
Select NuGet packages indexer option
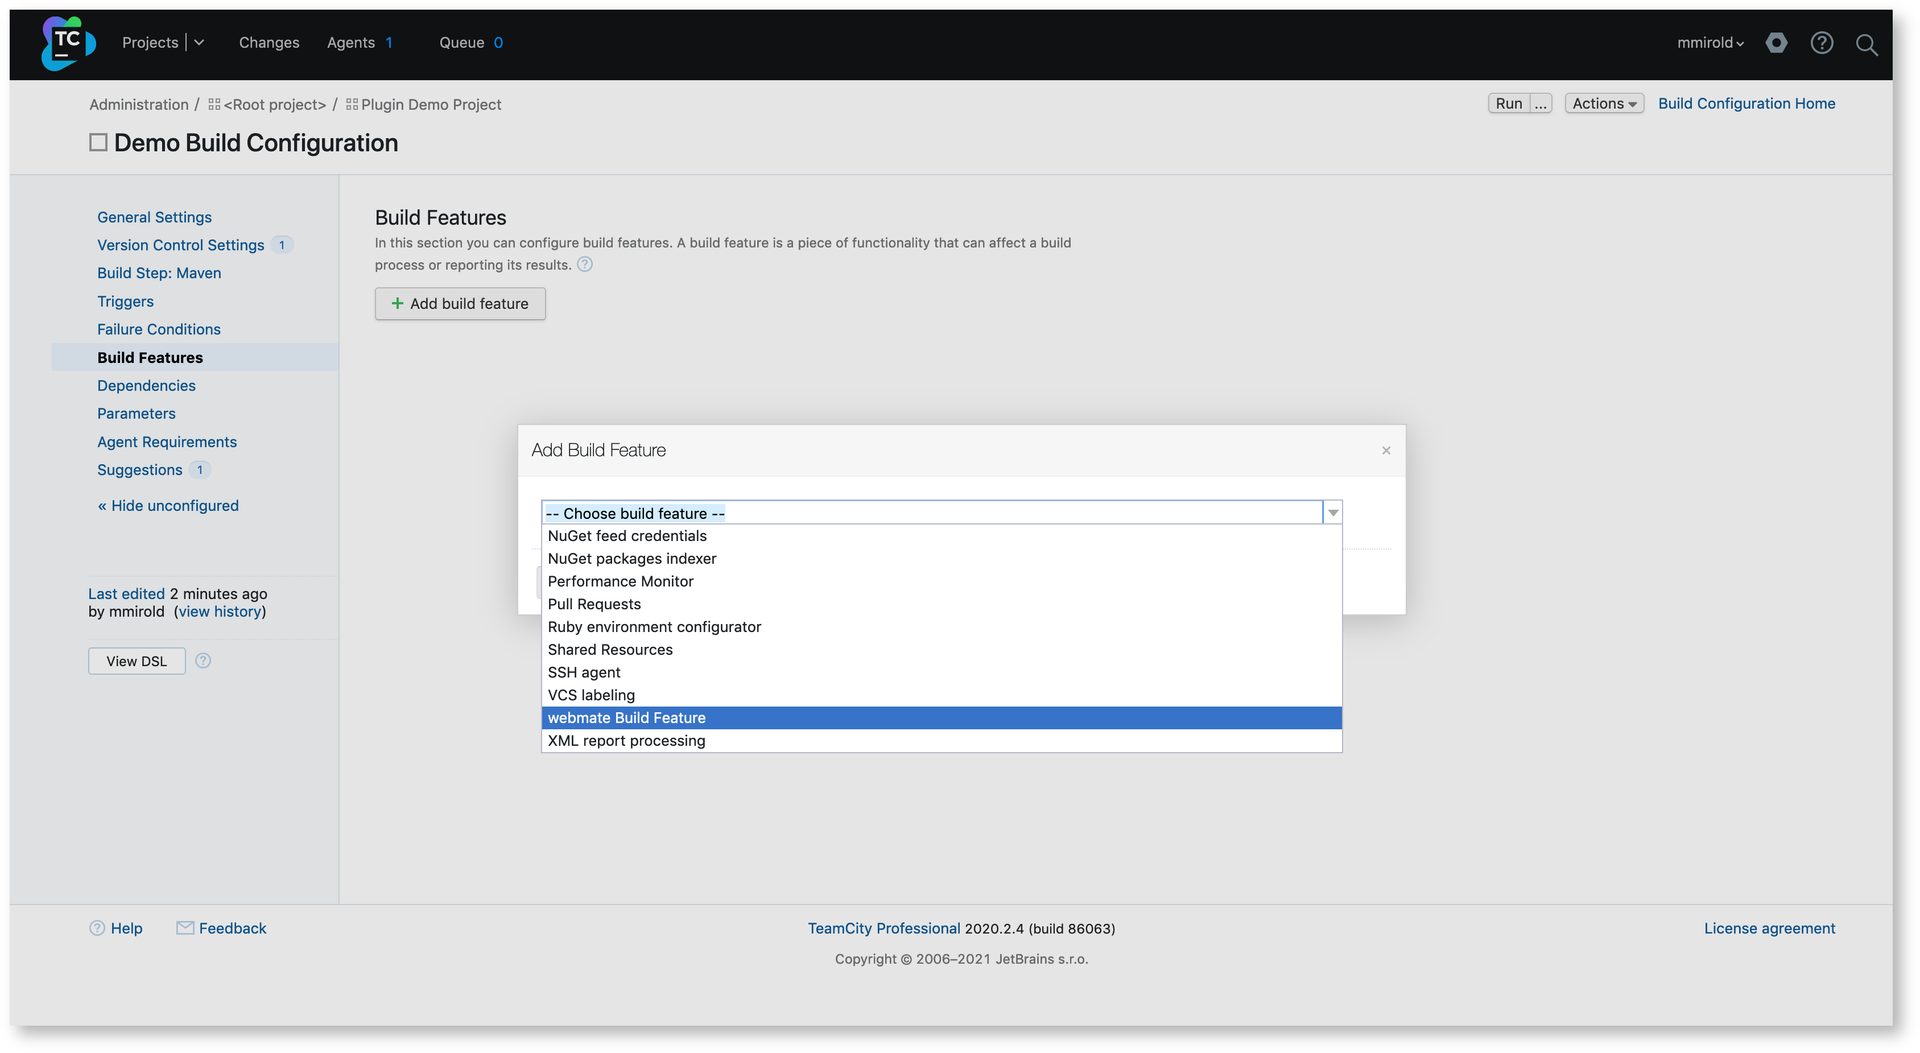(x=942, y=559)
